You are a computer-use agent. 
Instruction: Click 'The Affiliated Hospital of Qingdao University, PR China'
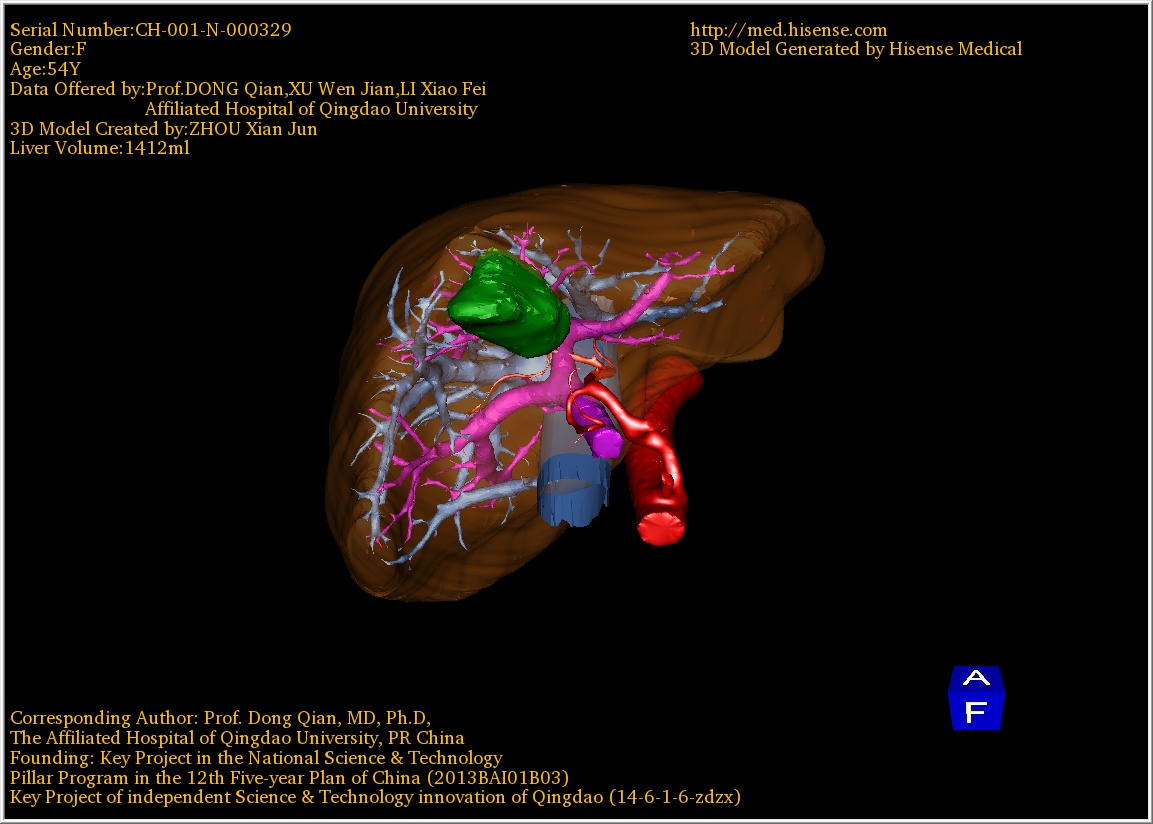coord(237,738)
